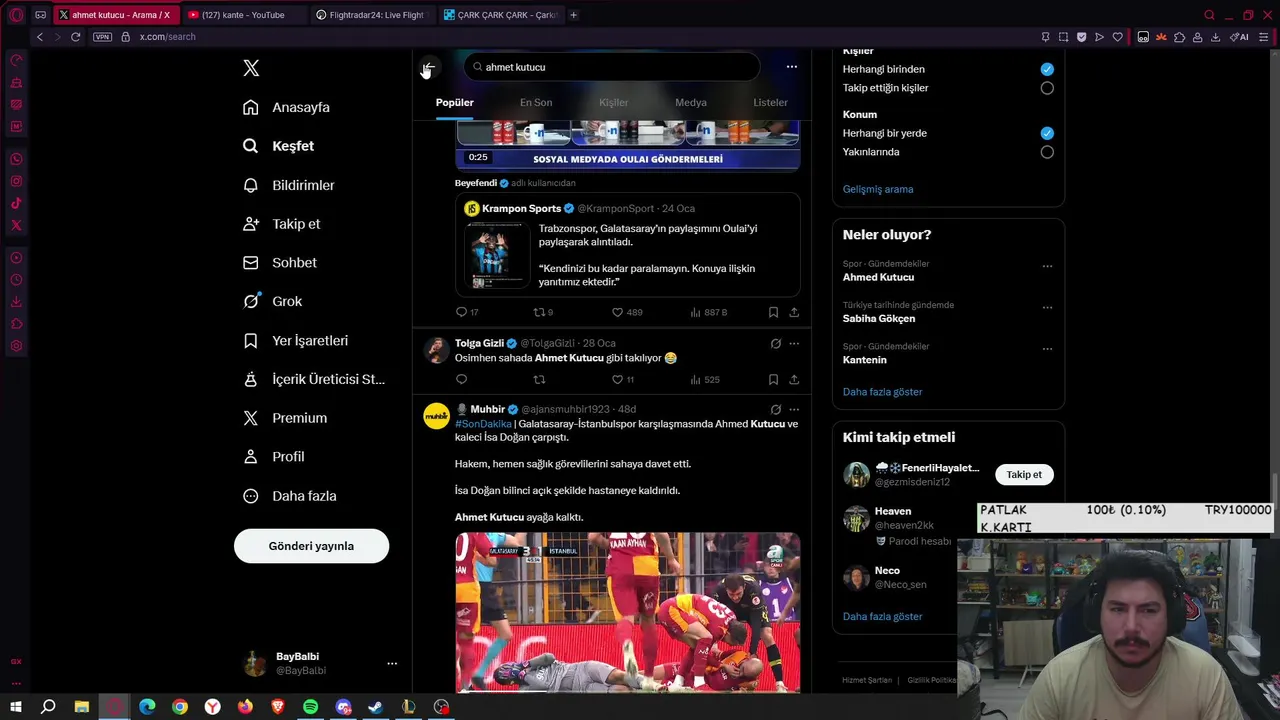Open Sabiha Gökçen trend options dots

[1047, 307]
